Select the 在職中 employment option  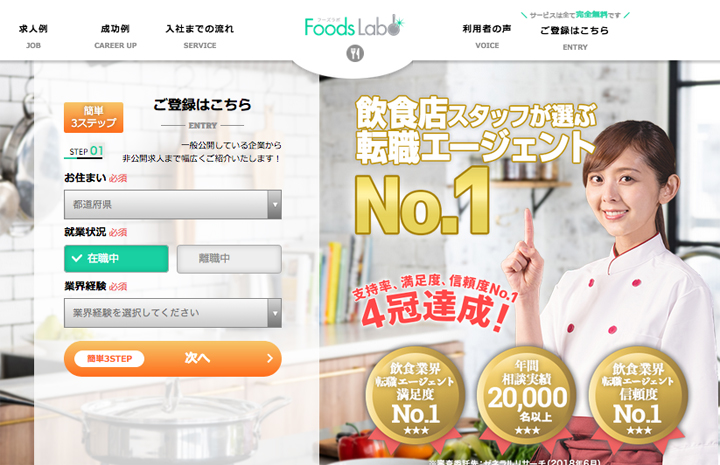pos(116,258)
